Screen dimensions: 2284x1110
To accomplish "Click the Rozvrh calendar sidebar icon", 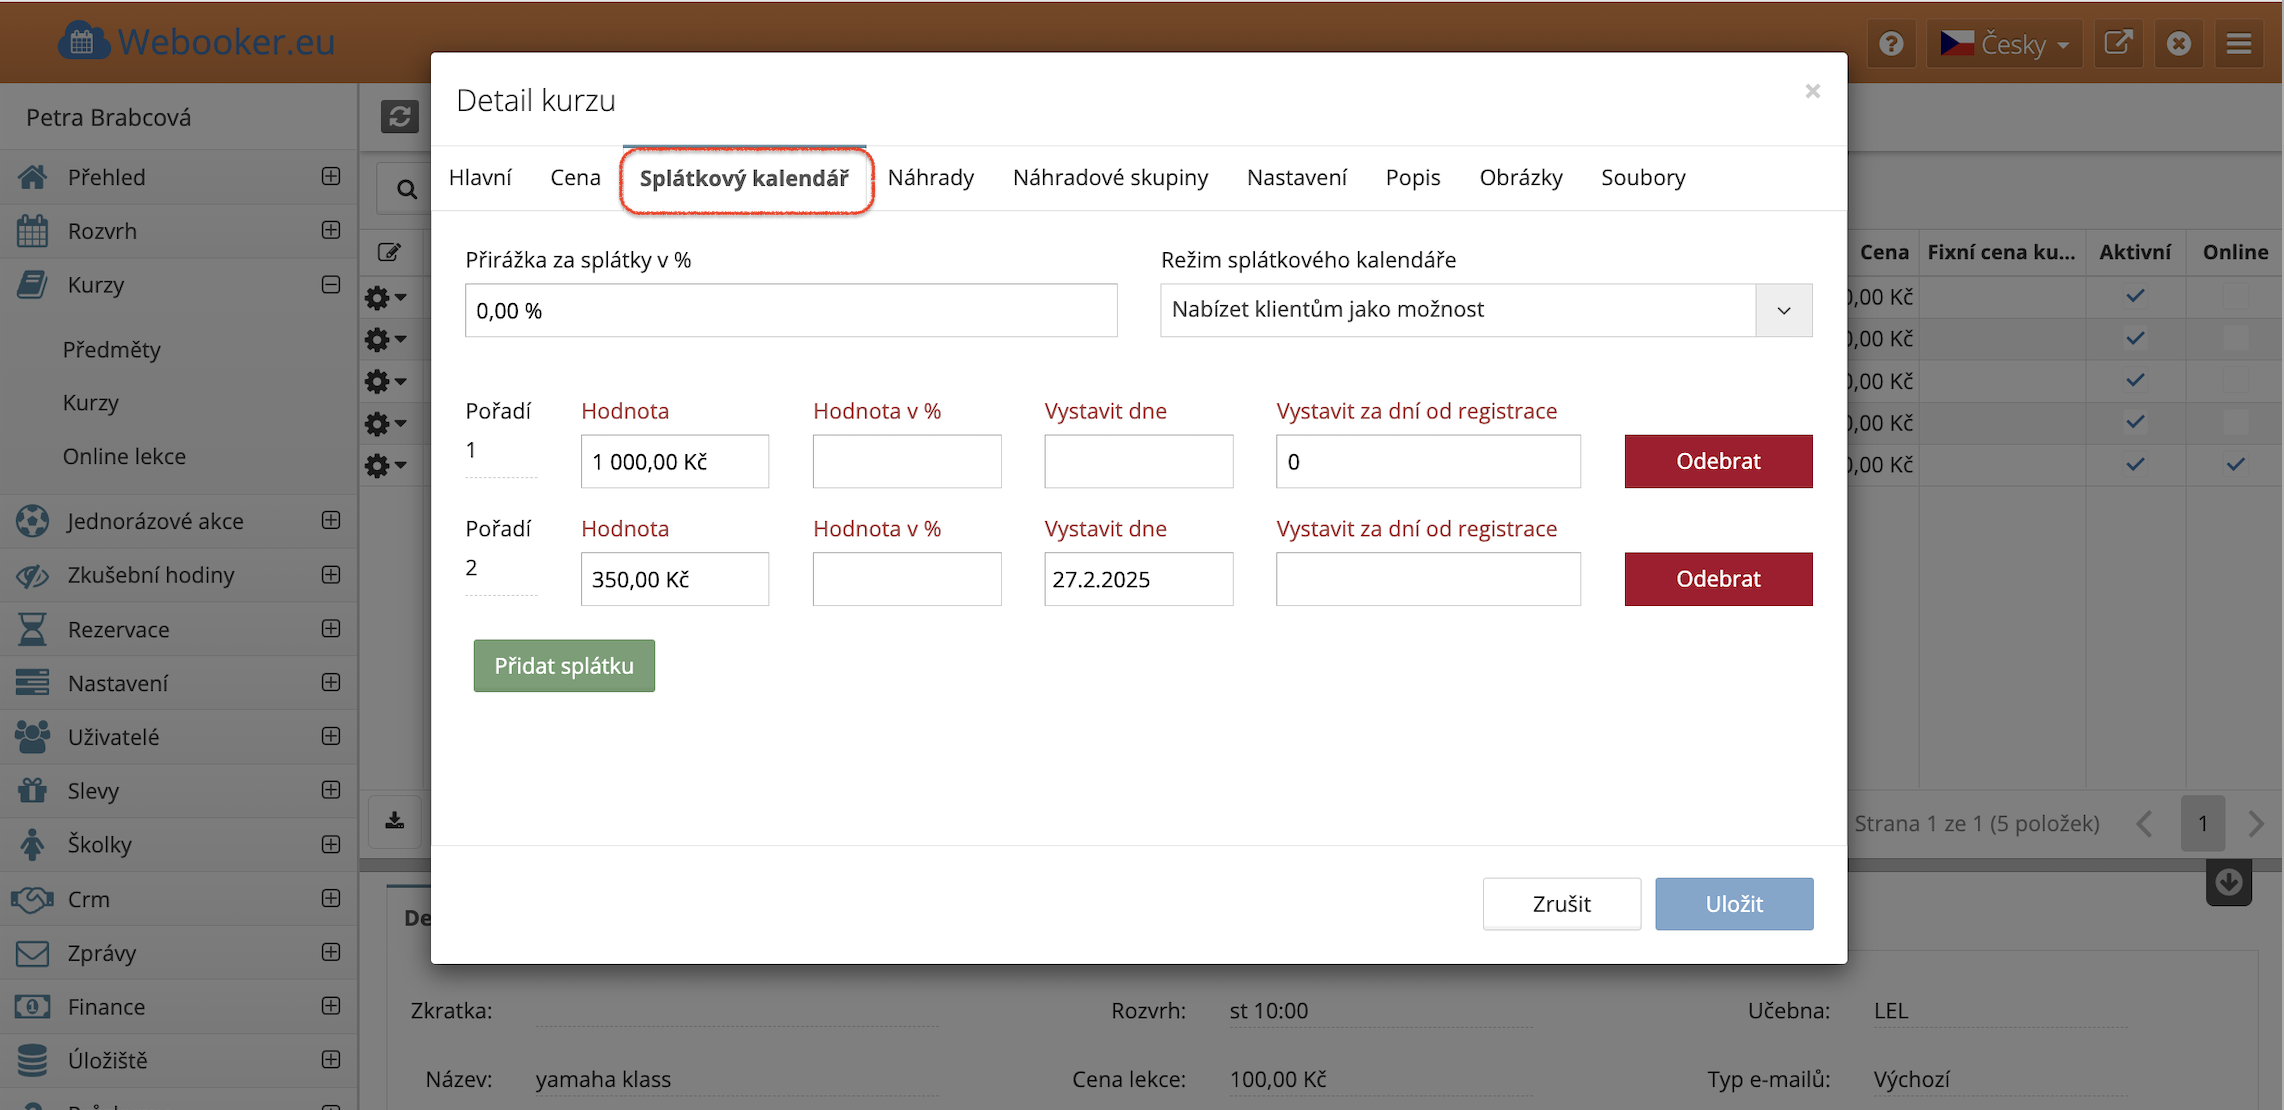I will point(32,231).
